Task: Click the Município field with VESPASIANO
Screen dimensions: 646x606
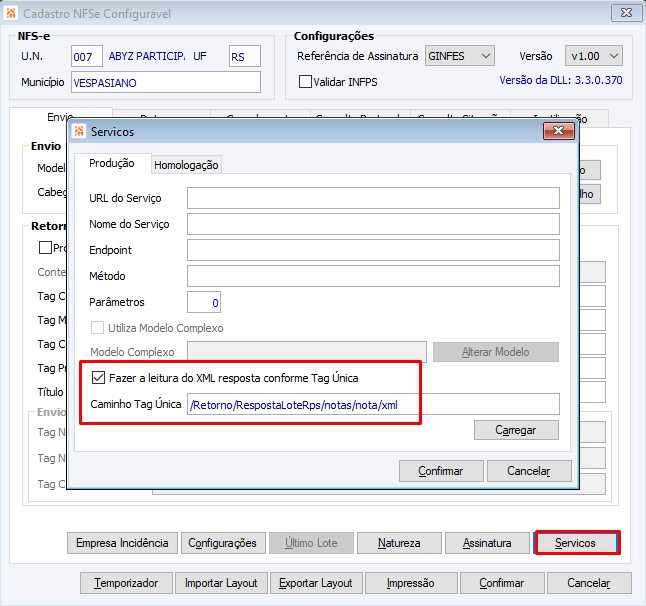Action: click(x=166, y=82)
